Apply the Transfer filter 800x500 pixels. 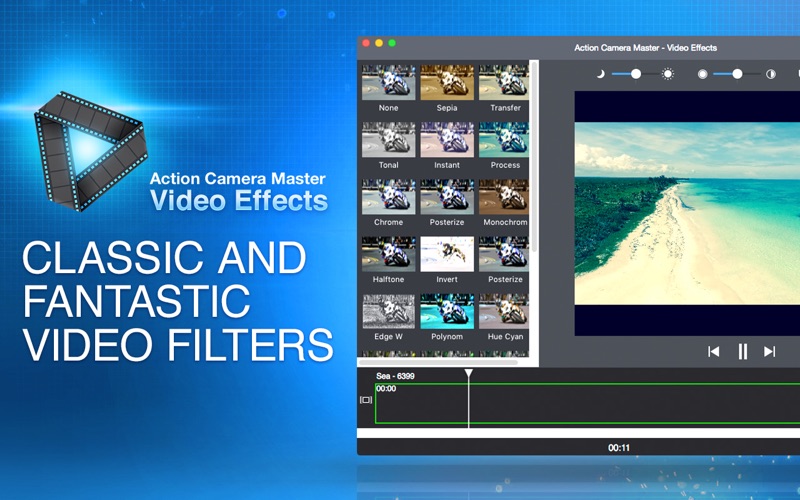(504, 82)
